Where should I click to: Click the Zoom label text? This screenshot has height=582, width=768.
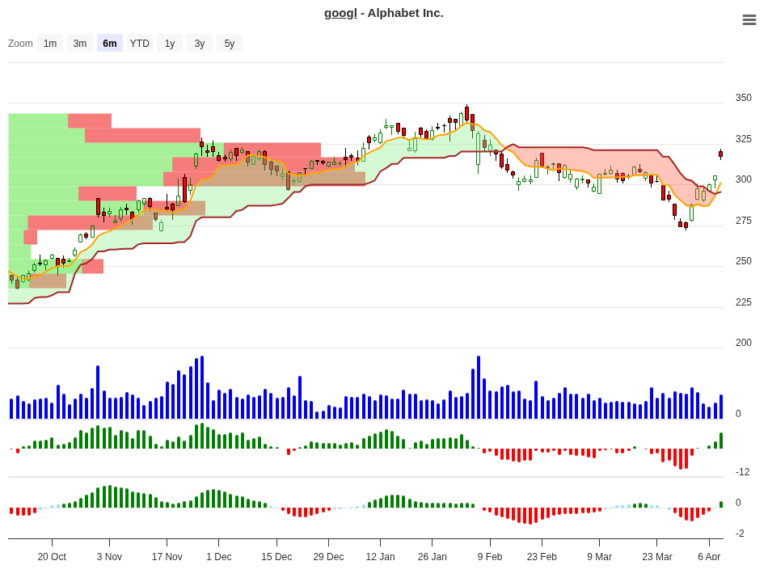click(x=20, y=43)
